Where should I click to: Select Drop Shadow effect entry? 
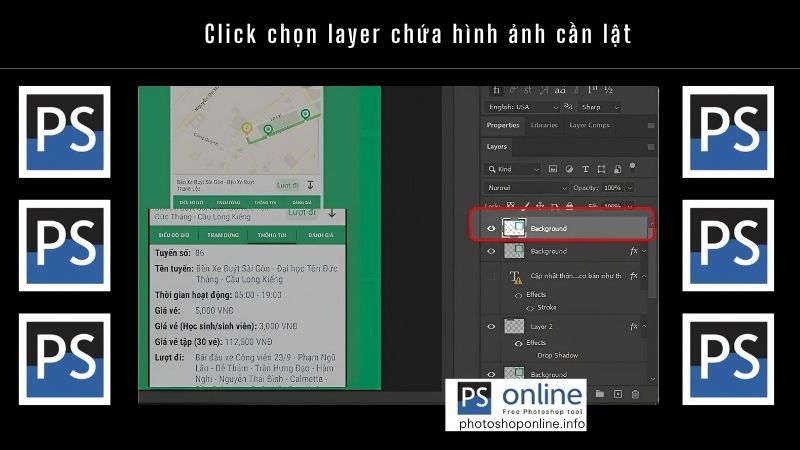pos(558,356)
